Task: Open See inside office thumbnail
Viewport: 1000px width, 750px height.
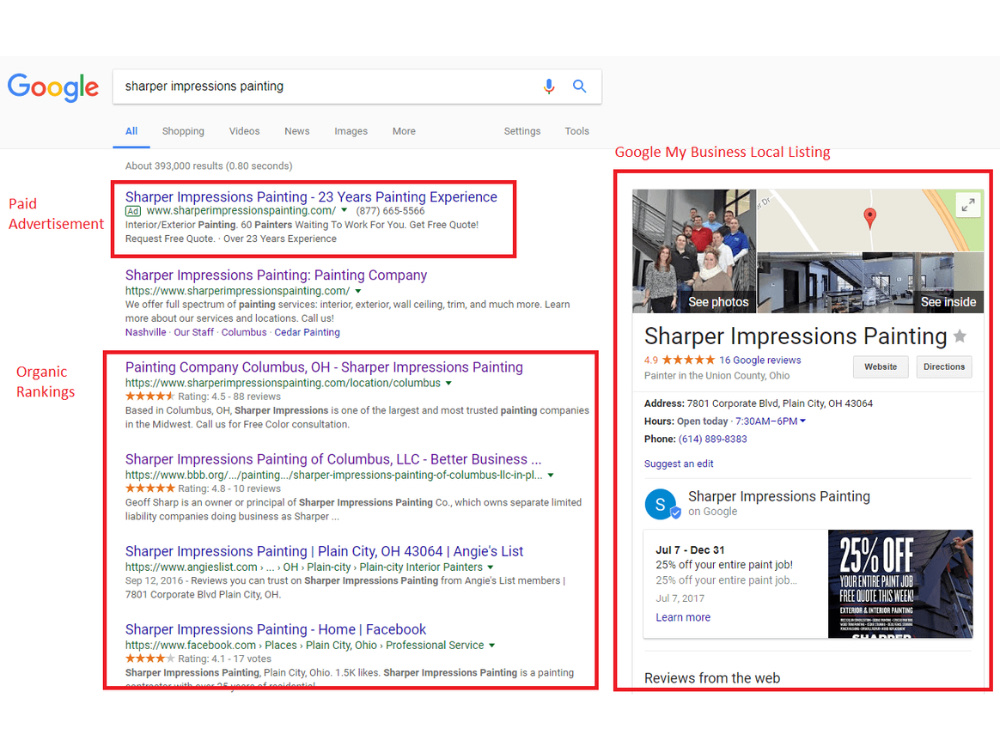Action: (870, 282)
